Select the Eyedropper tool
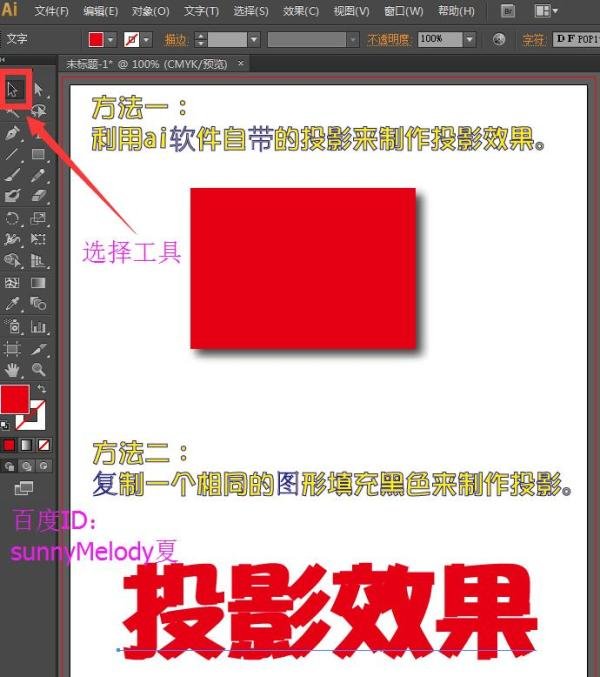This screenshot has height=677, width=600. (13, 304)
